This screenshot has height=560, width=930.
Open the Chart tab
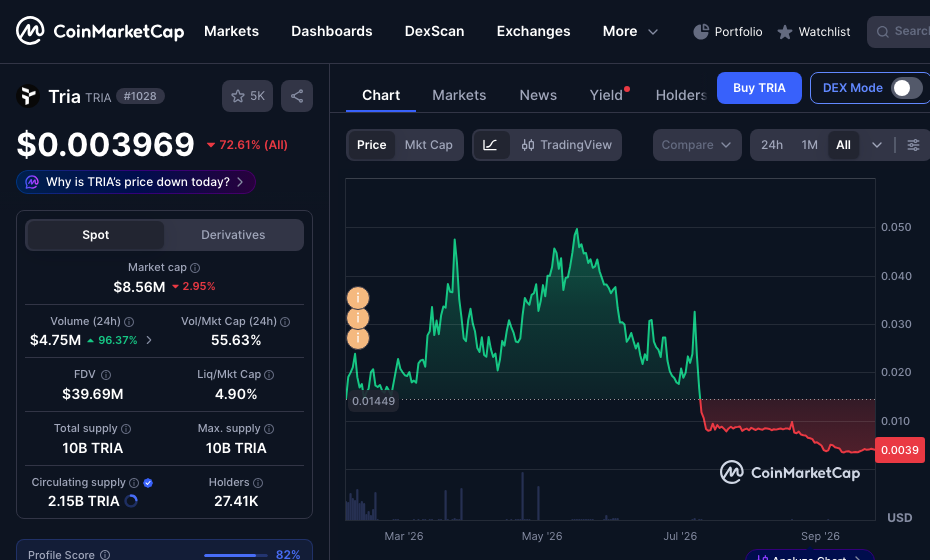(381, 95)
